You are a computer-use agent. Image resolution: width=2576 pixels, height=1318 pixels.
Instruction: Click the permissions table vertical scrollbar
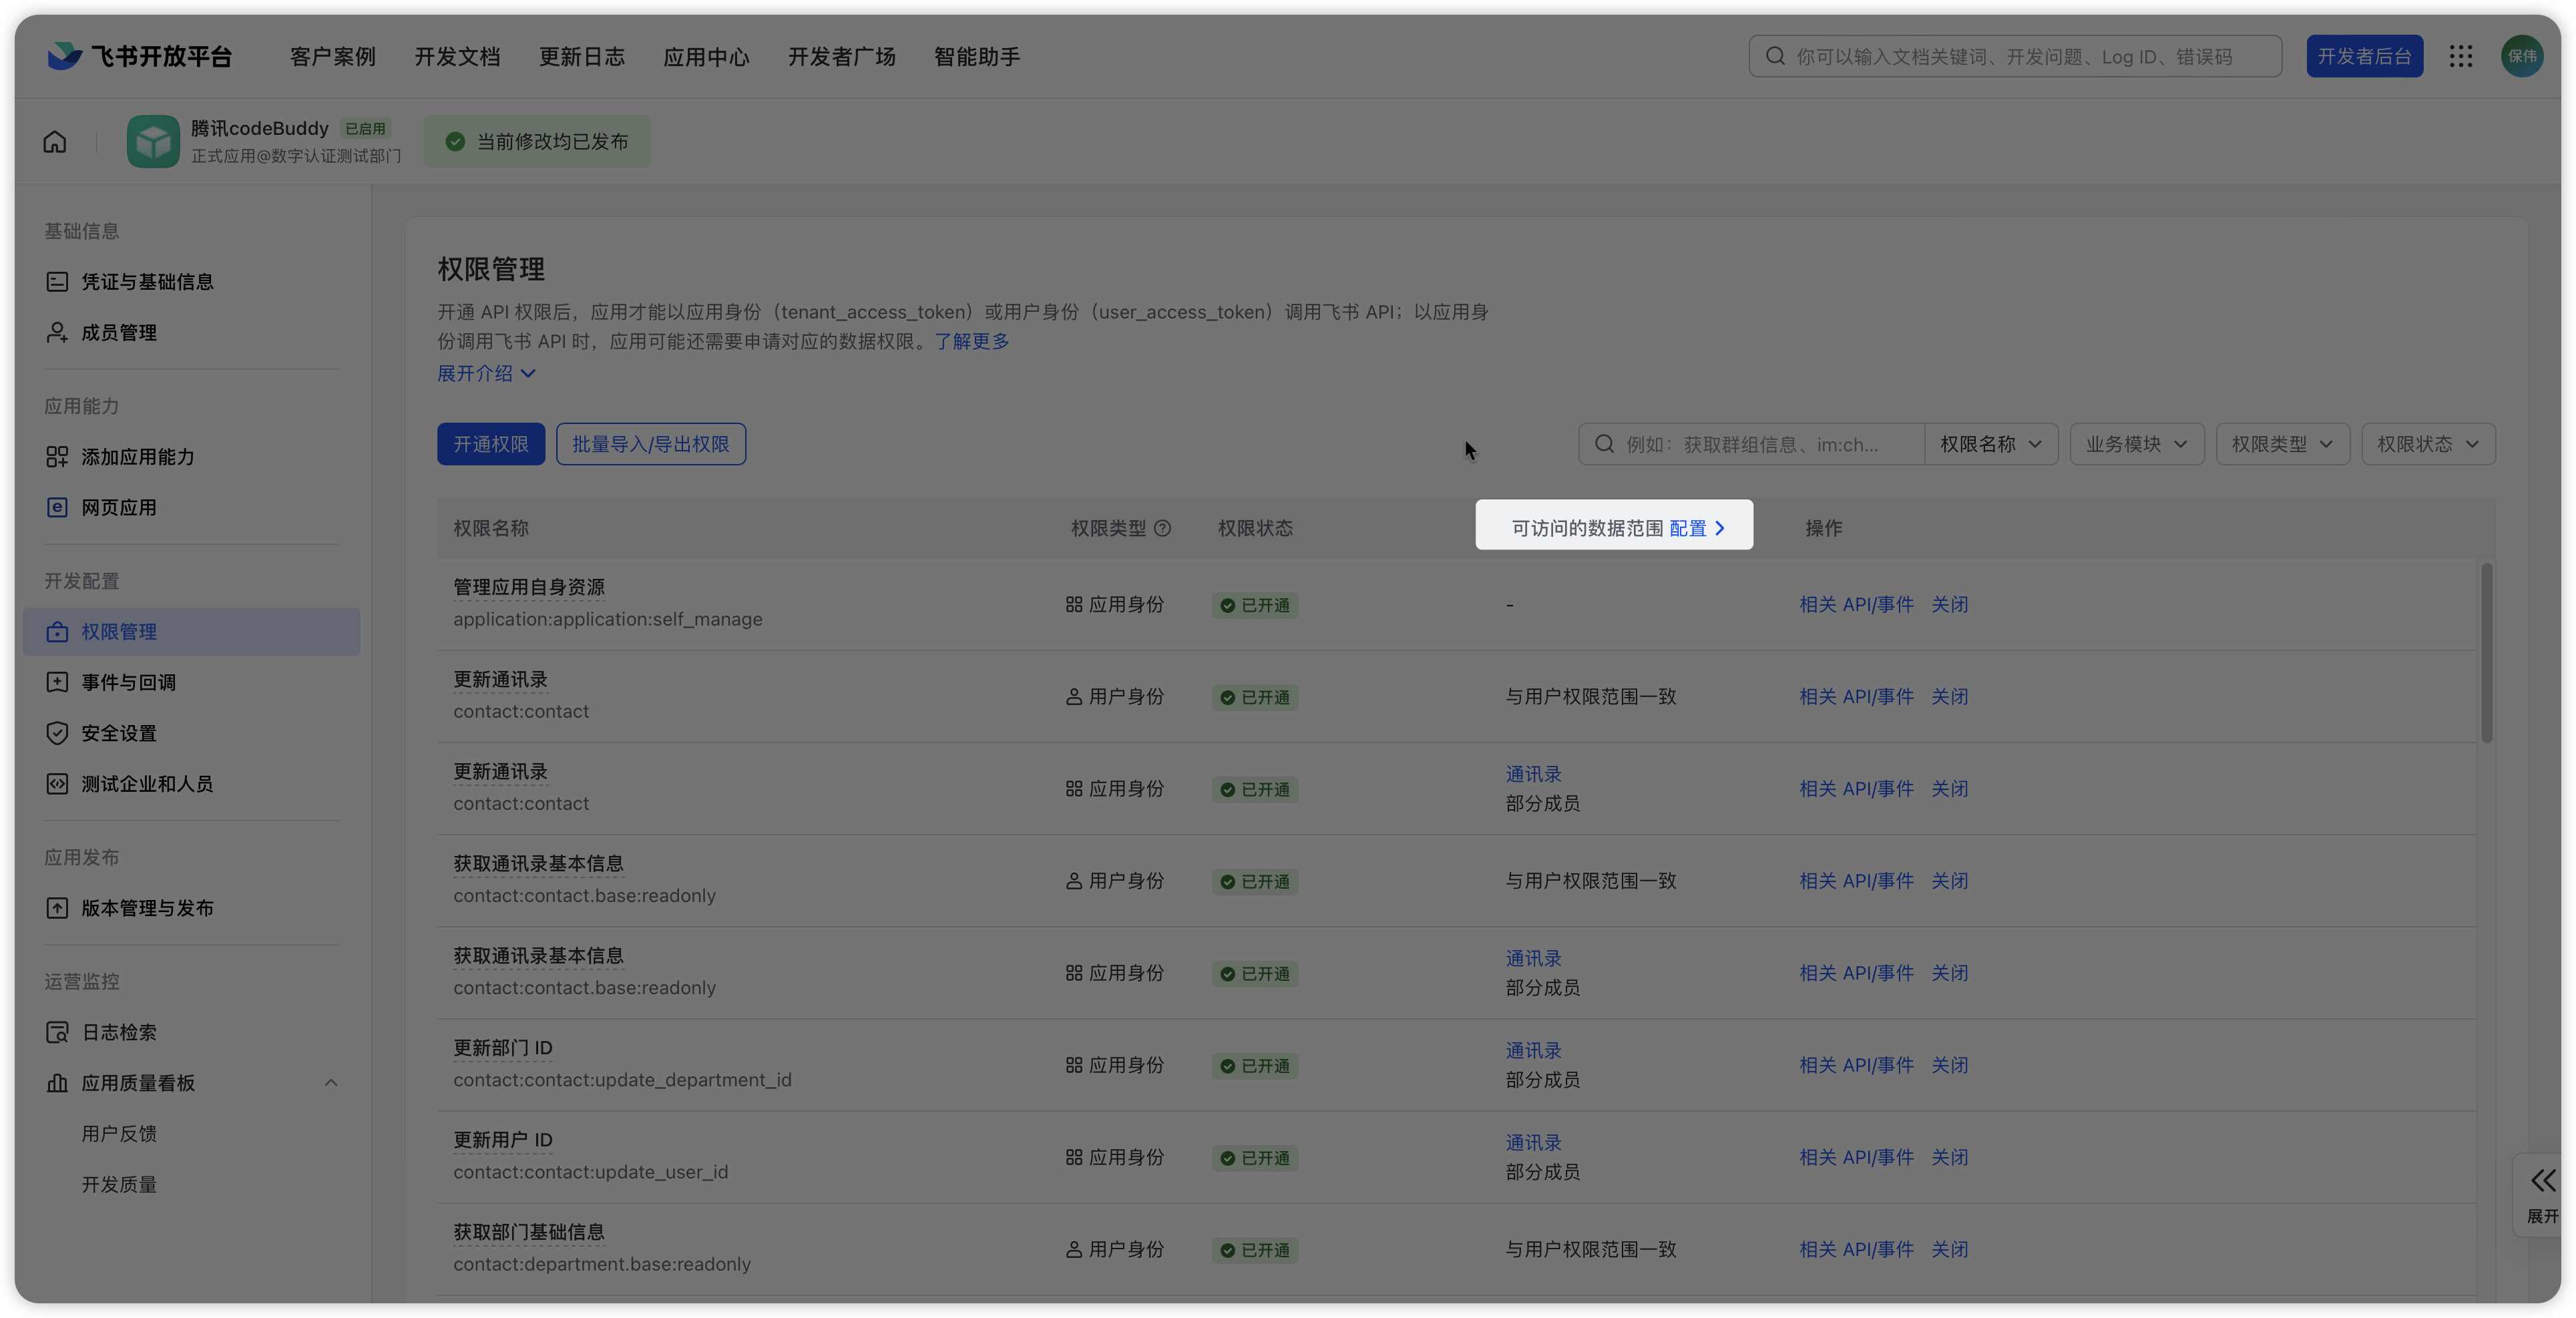click(x=2486, y=652)
